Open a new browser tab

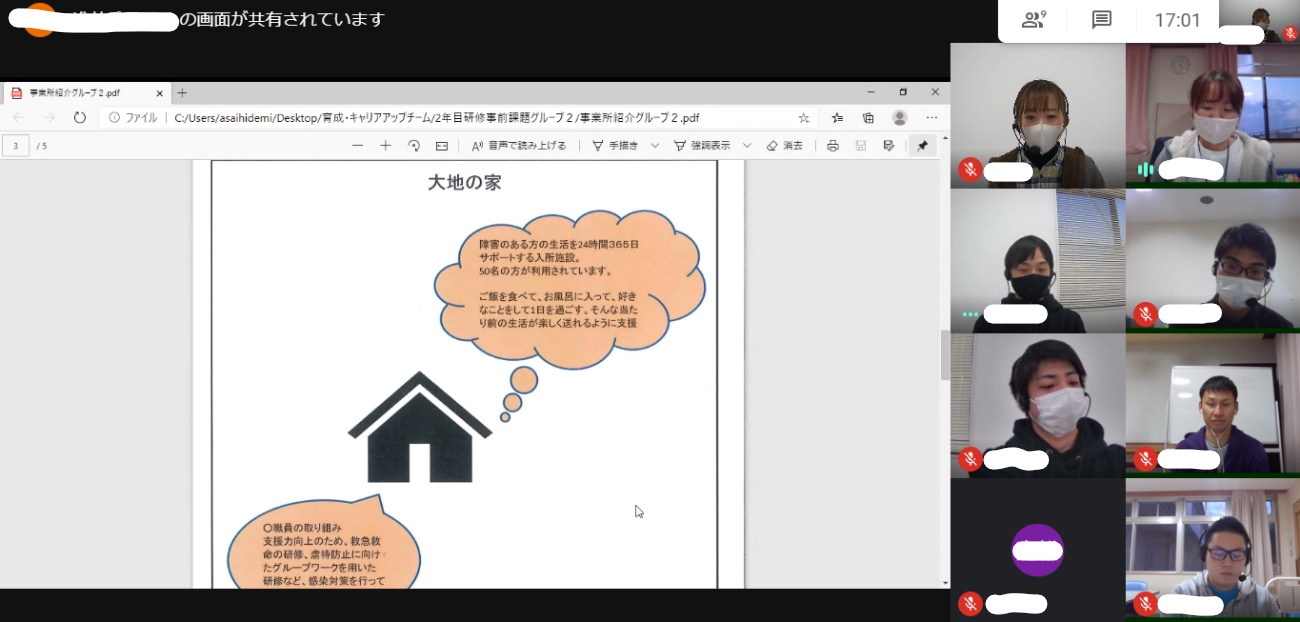point(182,93)
